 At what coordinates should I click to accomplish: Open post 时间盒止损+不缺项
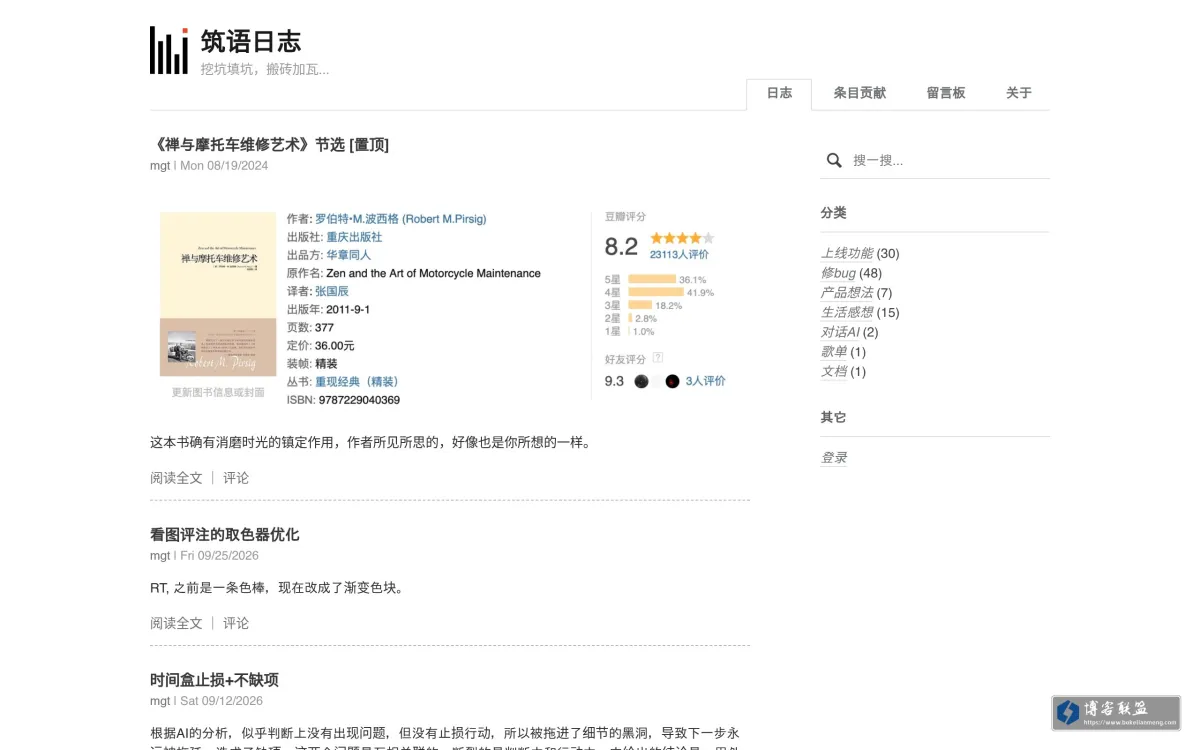[214, 680]
